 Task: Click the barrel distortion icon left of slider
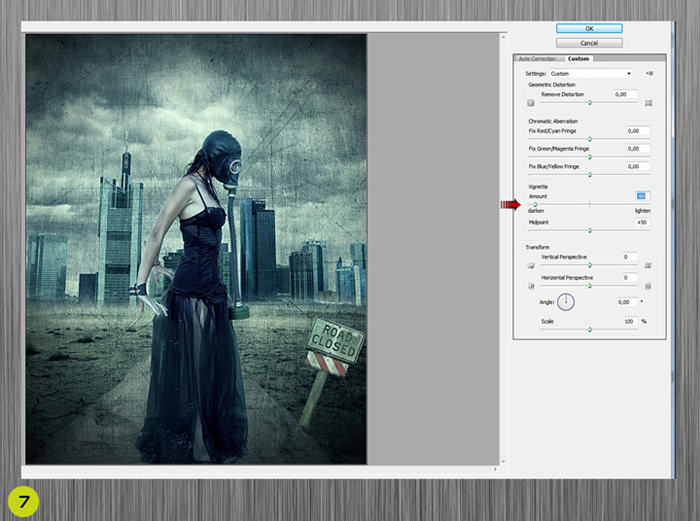pos(531,103)
